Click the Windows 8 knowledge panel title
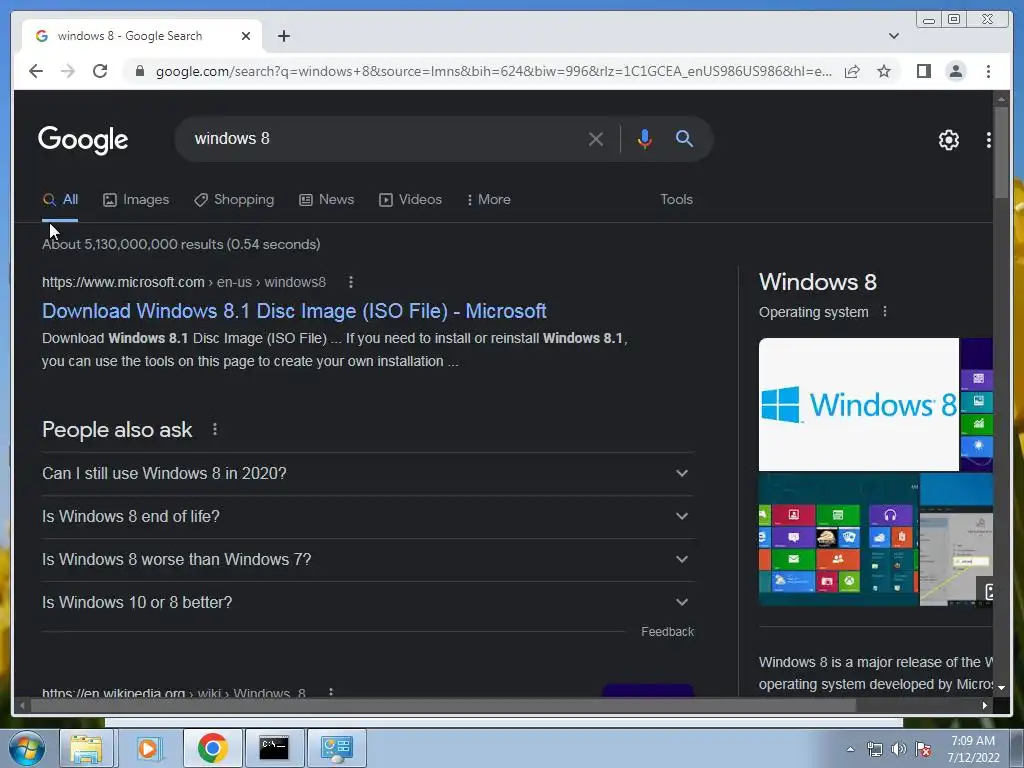 [x=818, y=282]
